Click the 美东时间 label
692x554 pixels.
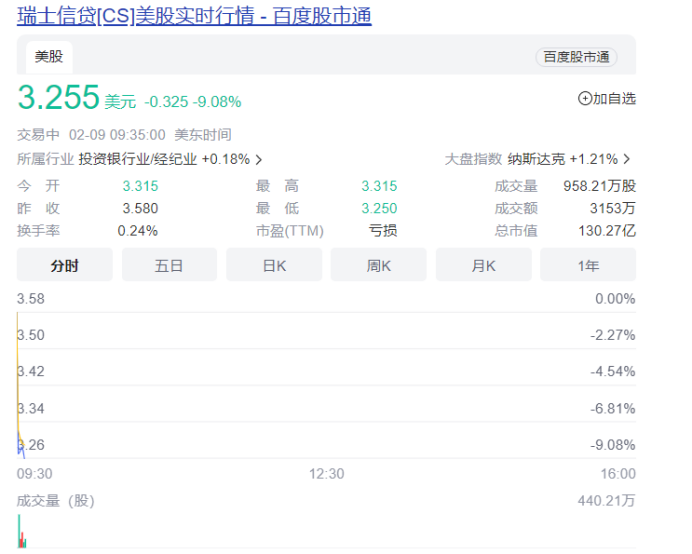coord(203,135)
